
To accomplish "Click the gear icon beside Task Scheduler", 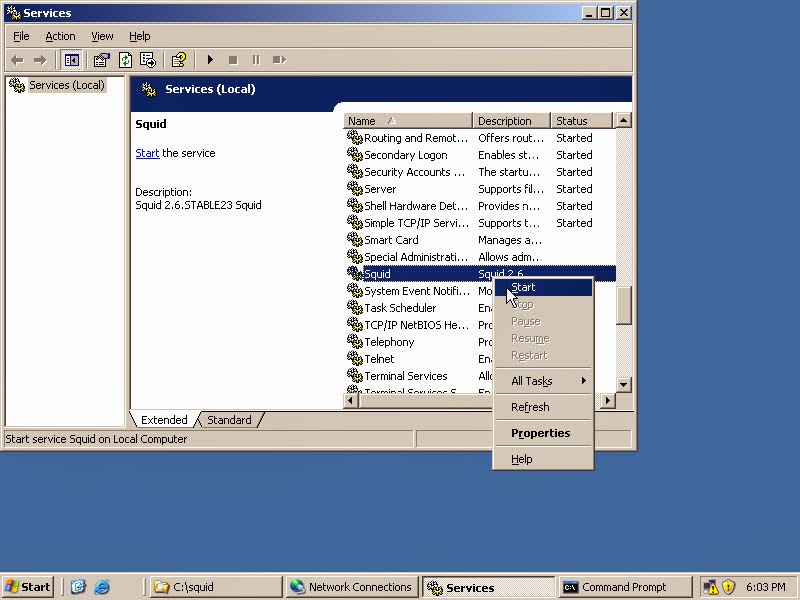I will pos(355,308).
